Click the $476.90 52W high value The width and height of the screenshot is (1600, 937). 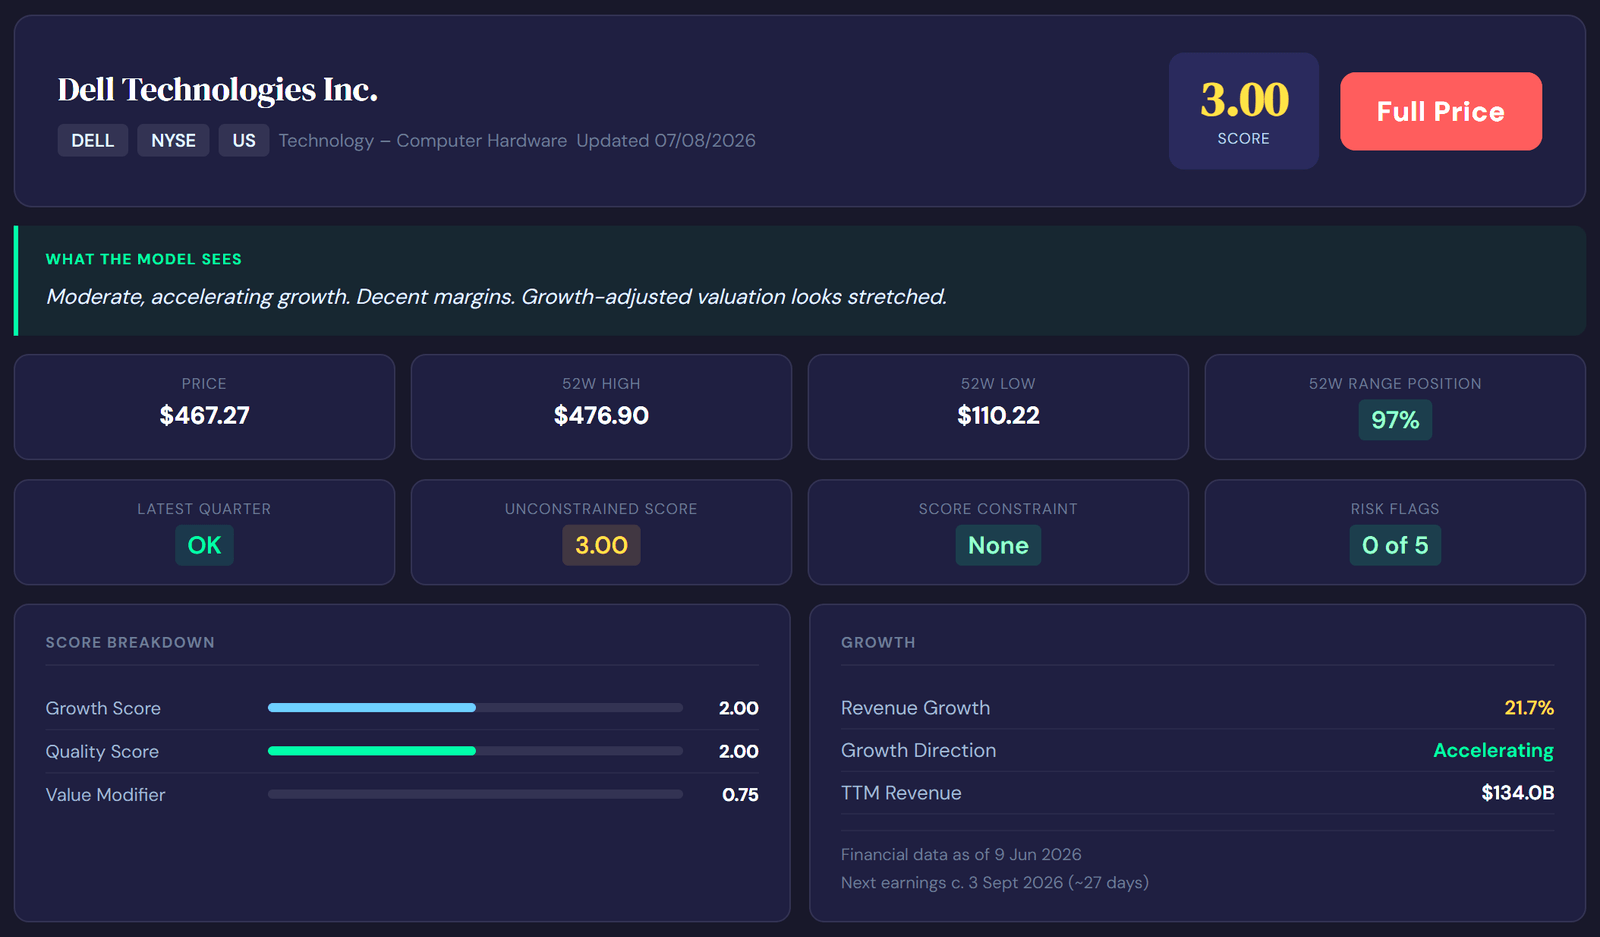pyautogui.click(x=601, y=415)
